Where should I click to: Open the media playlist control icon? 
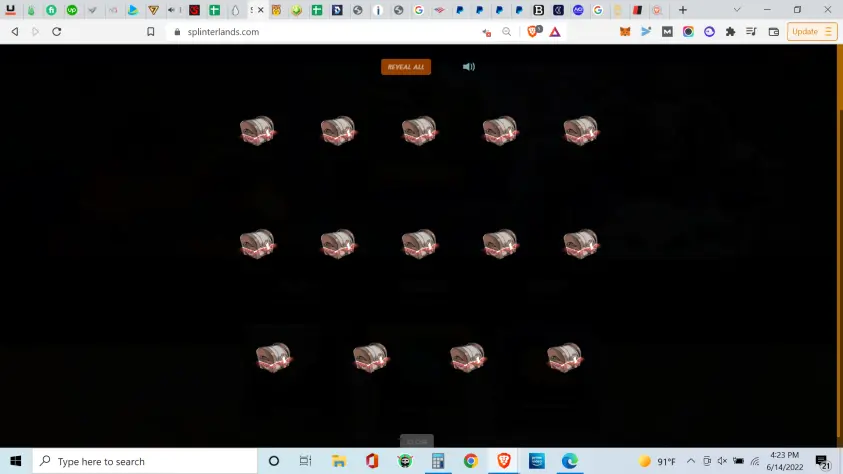pos(752,32)
